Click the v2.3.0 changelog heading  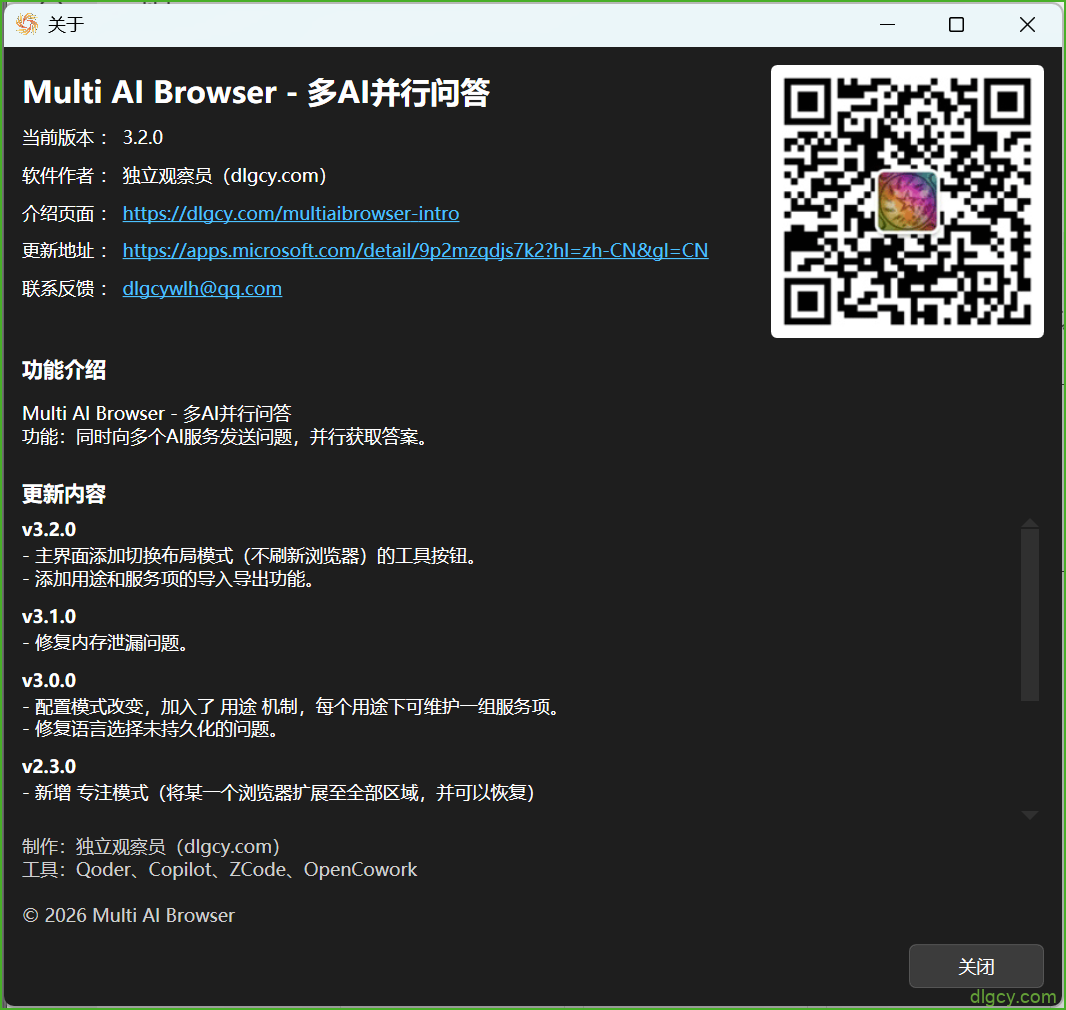pyautogui.click(x=49, y=767)
